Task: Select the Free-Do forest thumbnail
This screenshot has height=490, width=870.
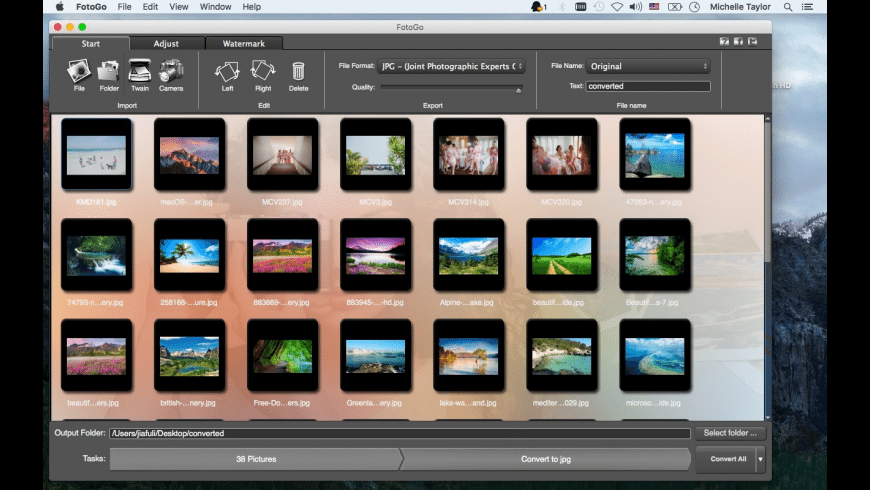Action: coord(282,356)
